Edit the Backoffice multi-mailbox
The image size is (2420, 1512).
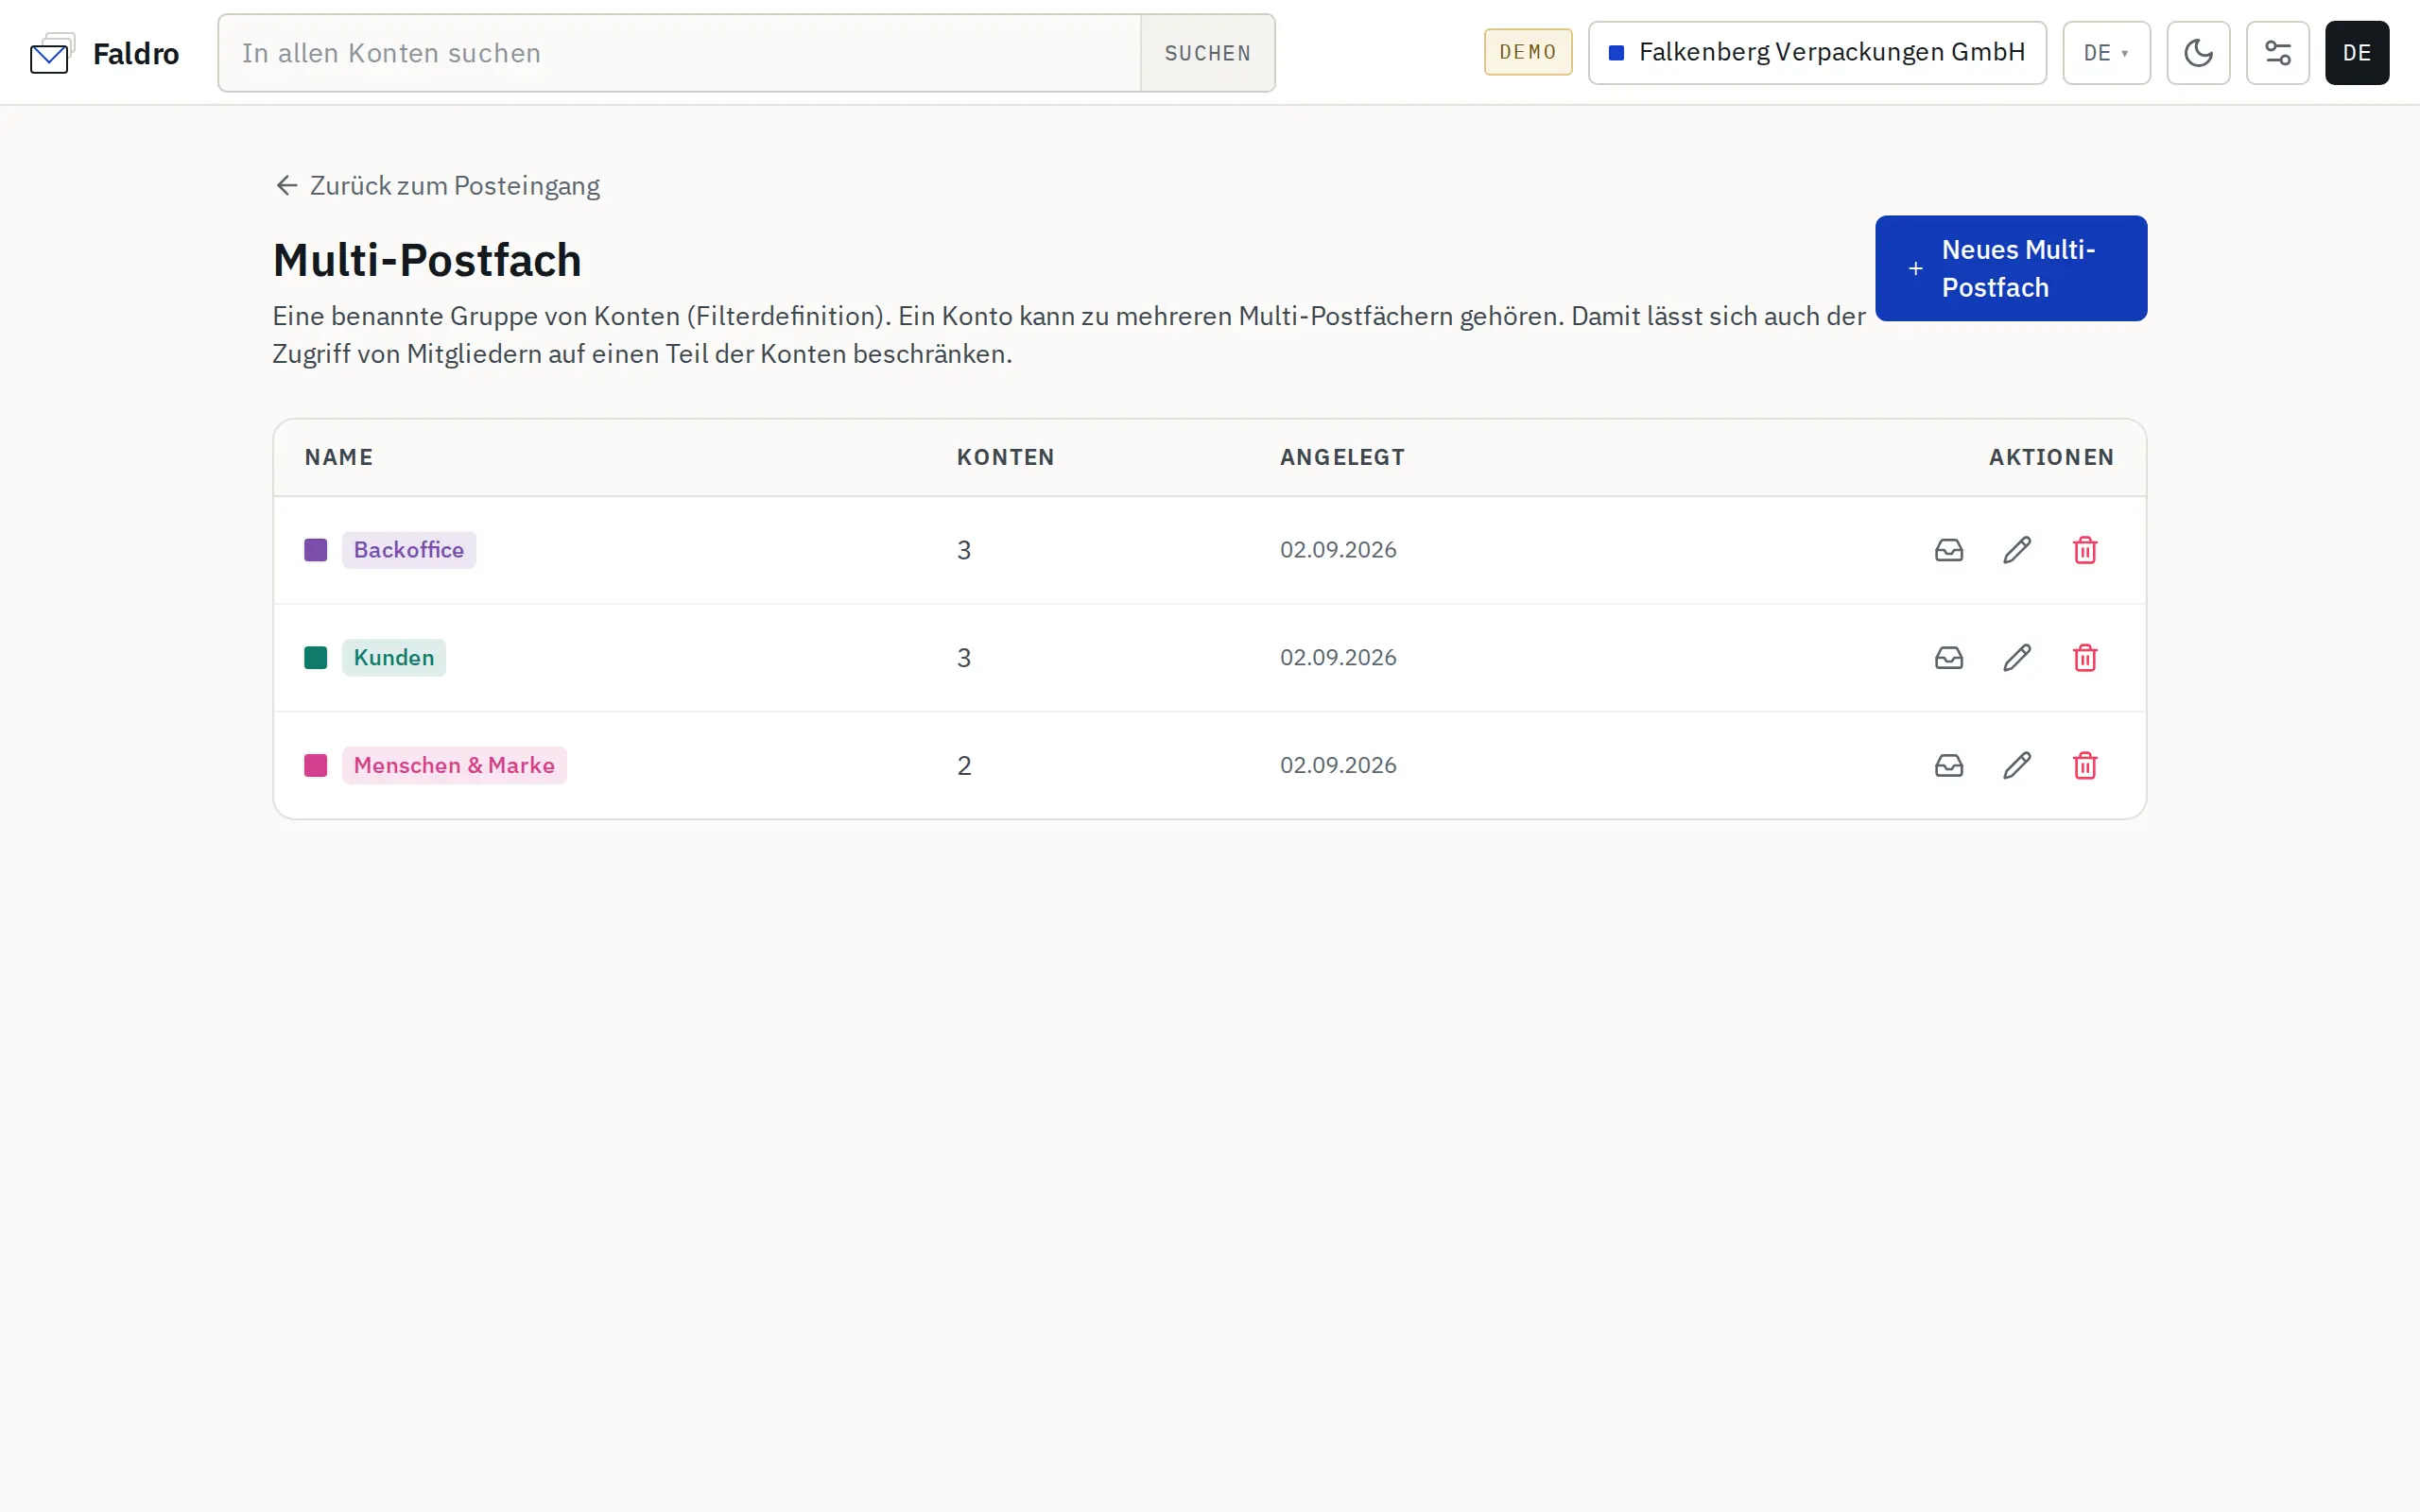[x=2017, y=550]
